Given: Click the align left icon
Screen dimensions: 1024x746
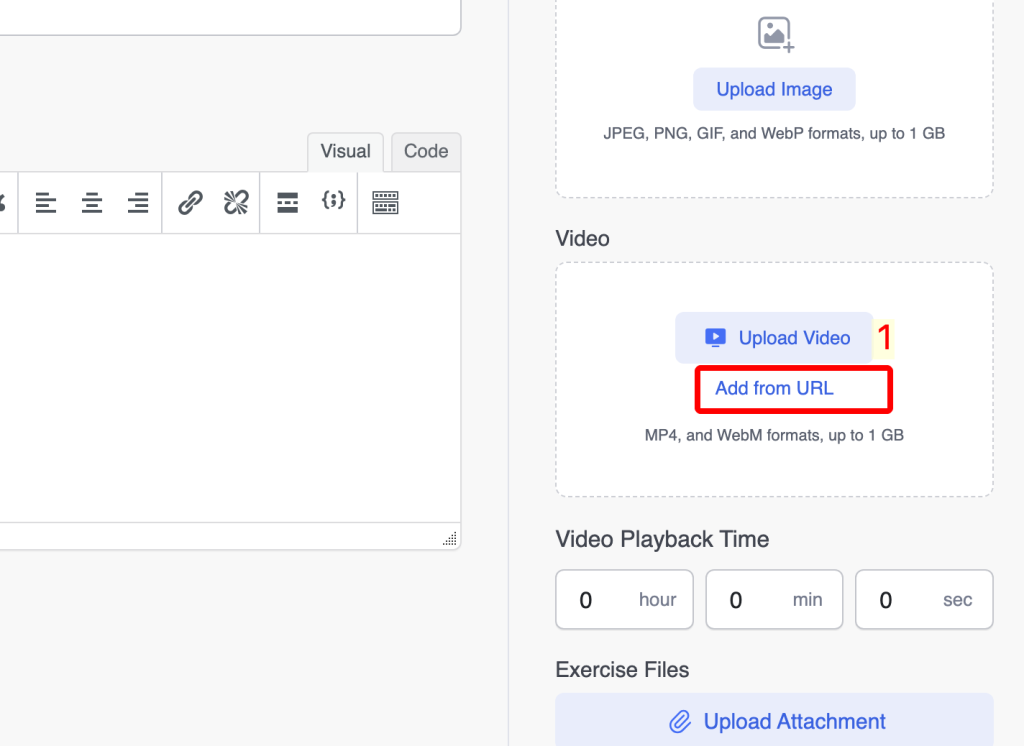Looking at the screenshot, I should point(46,203).
